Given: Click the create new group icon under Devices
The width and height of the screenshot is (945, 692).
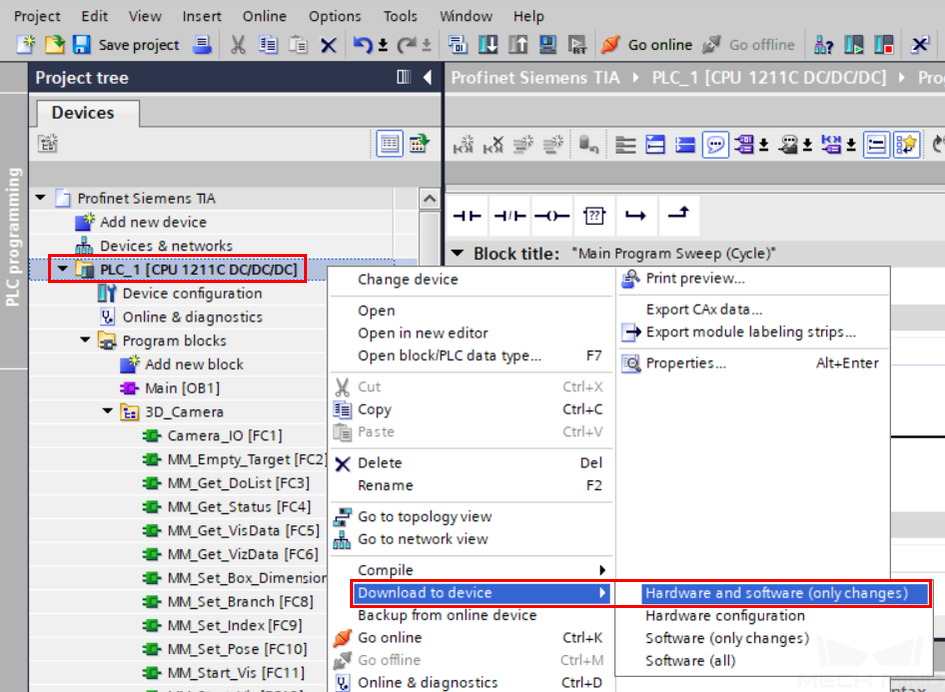Looking at the screenshot, I should 48,143.
